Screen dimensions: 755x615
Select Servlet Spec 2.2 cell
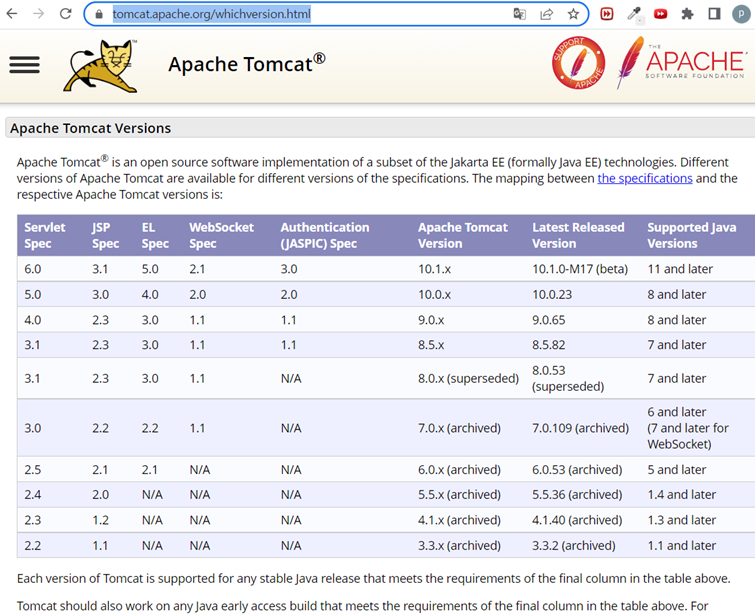(33, 546)
